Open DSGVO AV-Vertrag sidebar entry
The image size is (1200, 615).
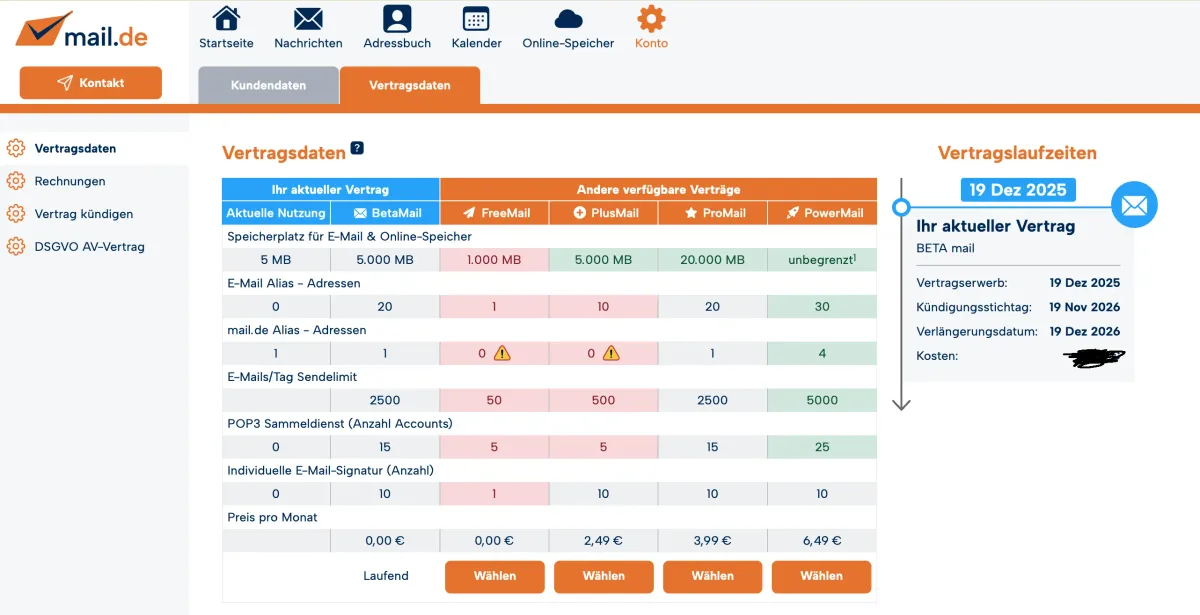click(x=89, y=246)
